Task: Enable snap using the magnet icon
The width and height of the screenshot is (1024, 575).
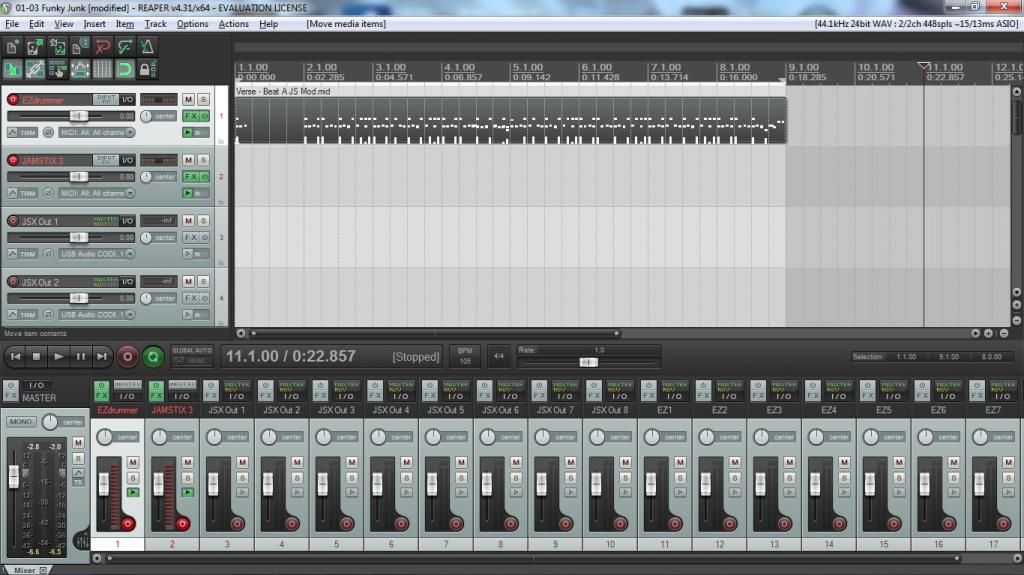Action: pyautogui.click(x=125, y=69)
